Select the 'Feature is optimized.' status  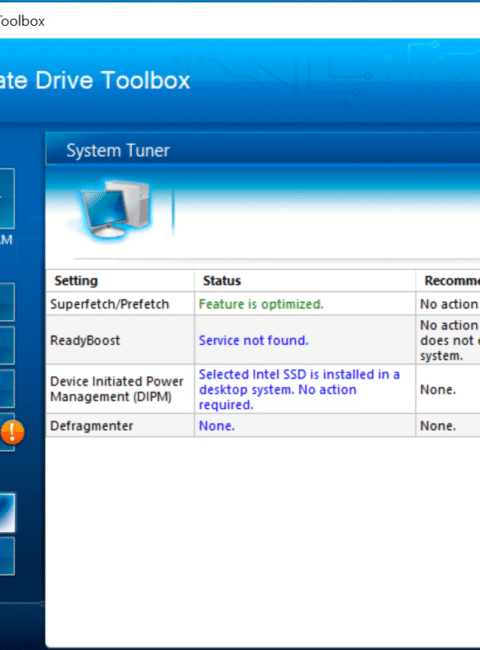tap(261, 304)
